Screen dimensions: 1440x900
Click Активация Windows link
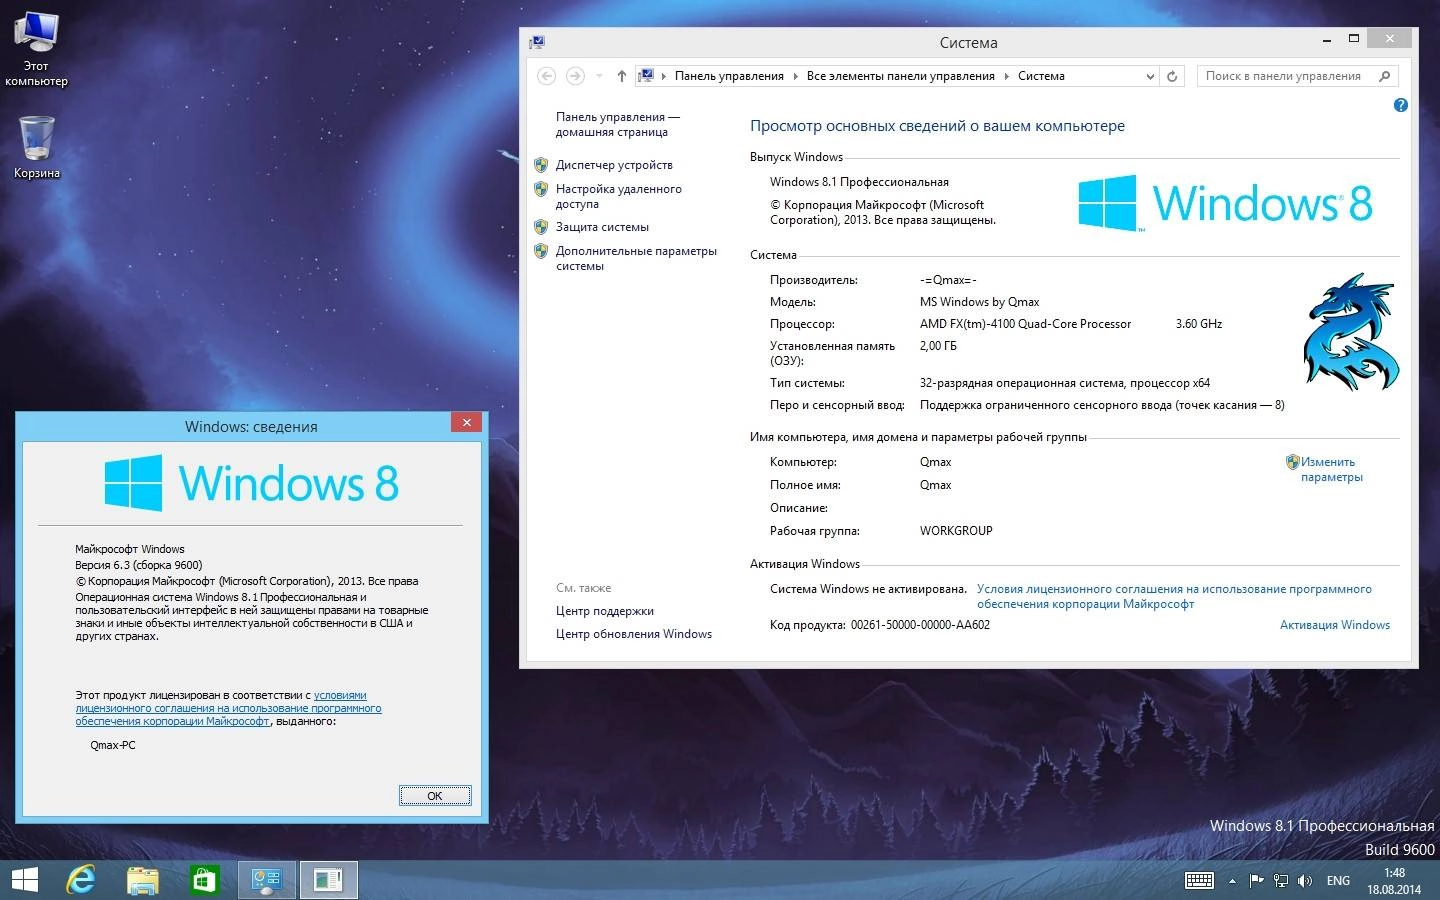(1335, 625)
